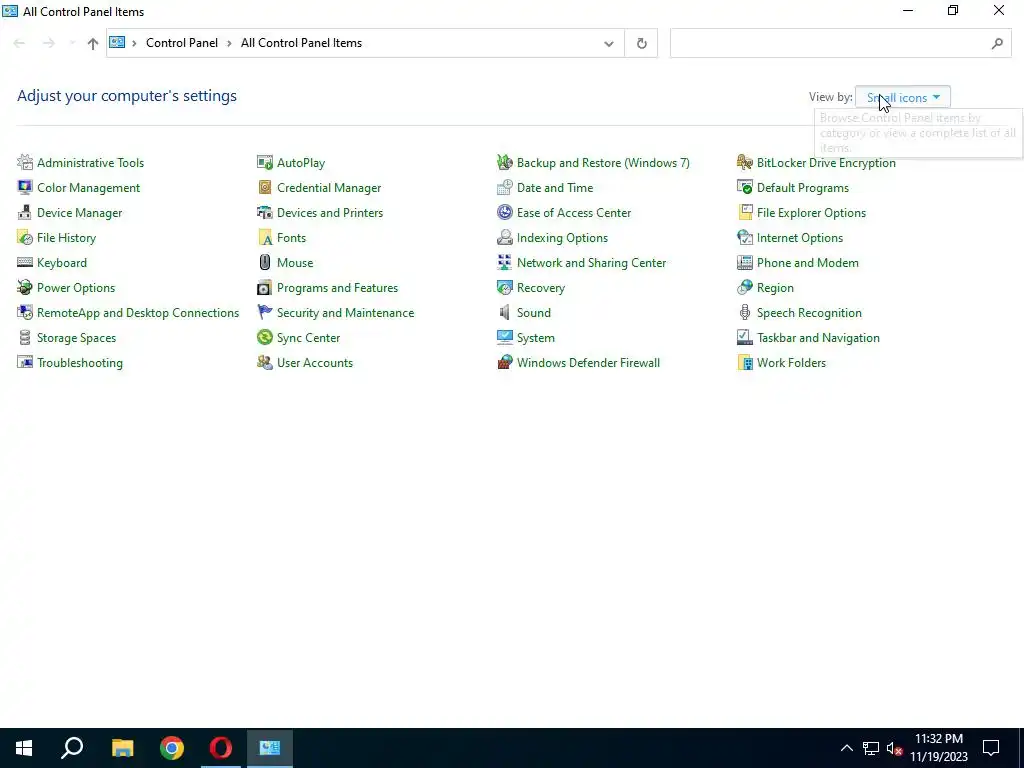1024x768 pixels.
Task: Click the Troubleshooting icon
Action: coord(25,362)
